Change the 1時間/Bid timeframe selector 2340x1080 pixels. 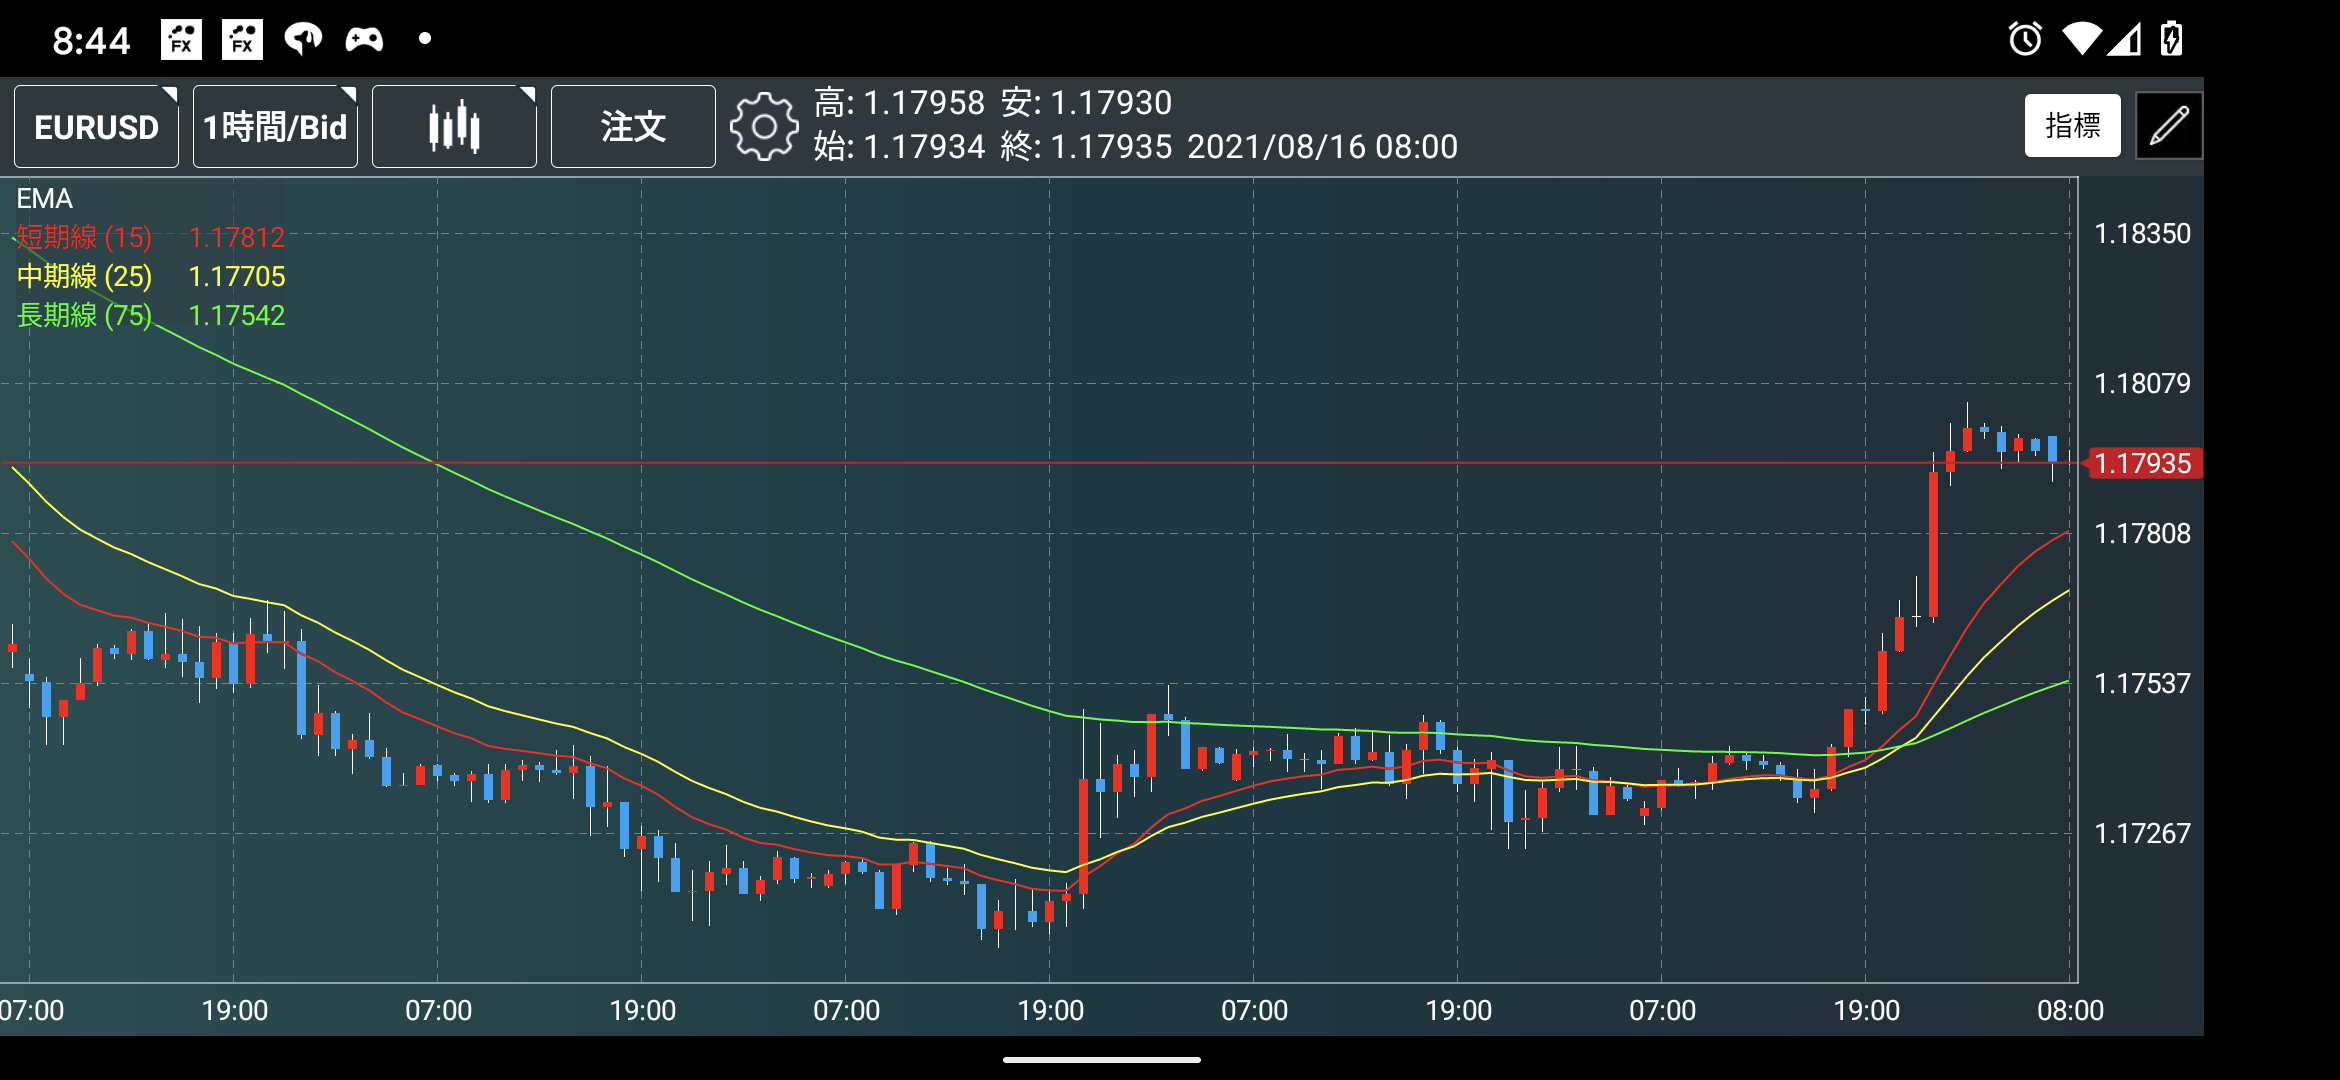pyautogui.click(x=275, y=126)
